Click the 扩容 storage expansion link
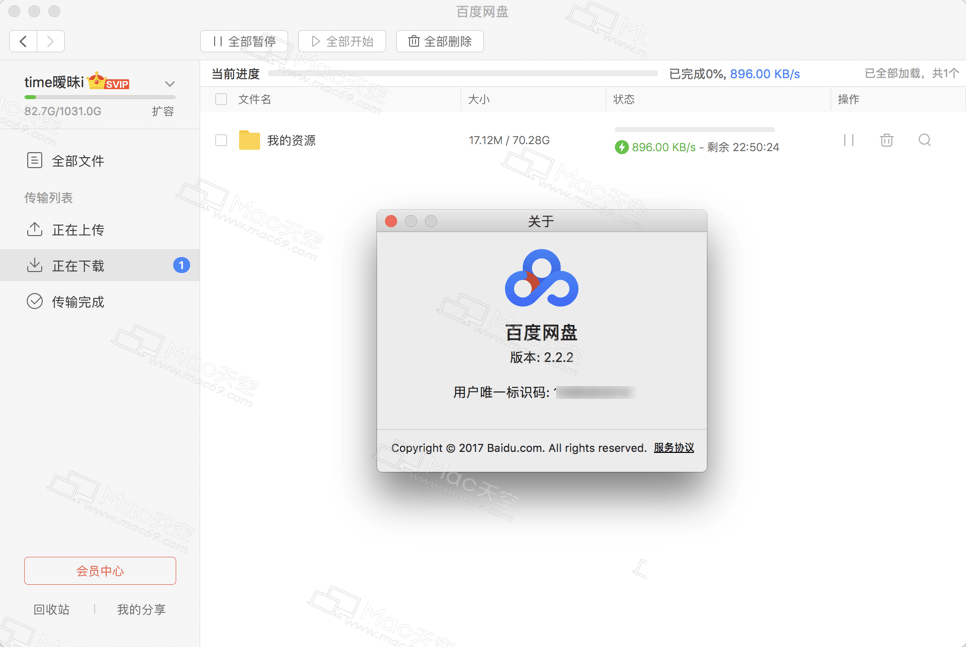Image resolution: width=966 pixels, height=647 pixels. point(163,111)
